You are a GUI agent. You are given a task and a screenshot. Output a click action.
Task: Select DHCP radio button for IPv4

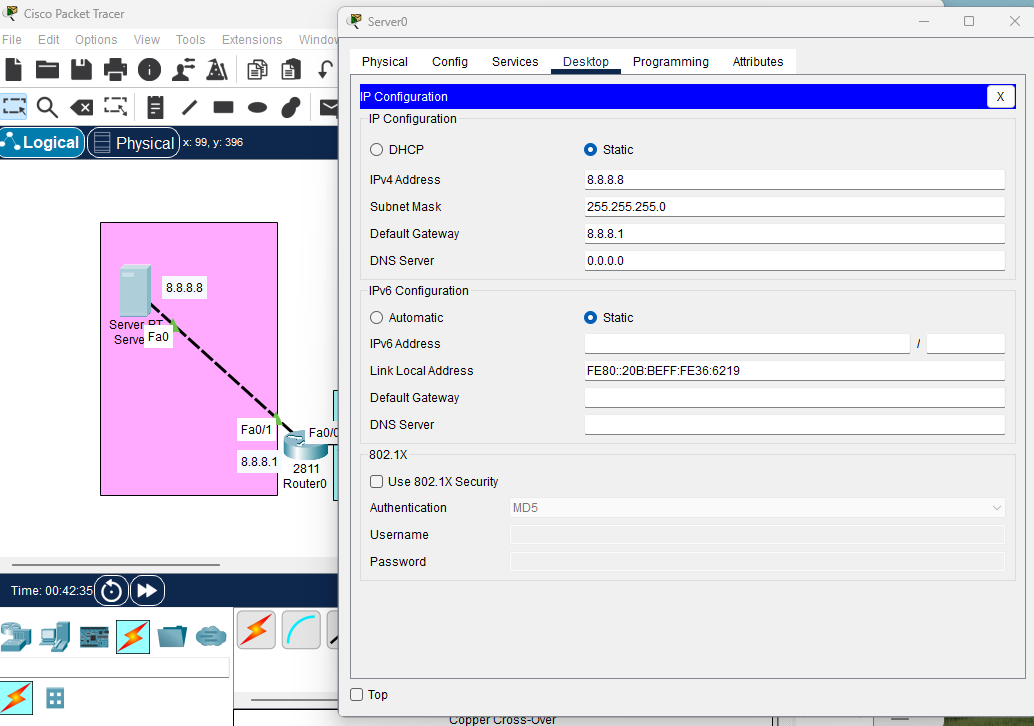pyautogui.click(x=377, y=150)
